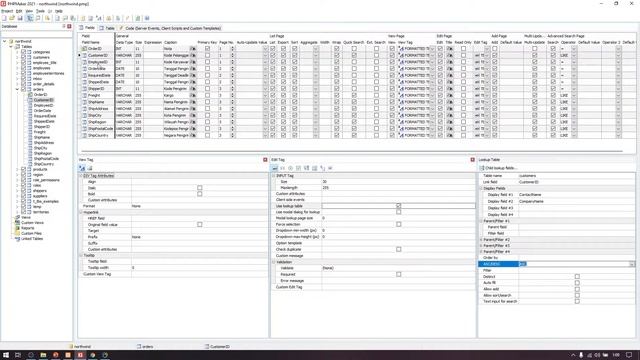
Task: Select the CHECKBOX edit tag type icon
Action: coord(298,168)
